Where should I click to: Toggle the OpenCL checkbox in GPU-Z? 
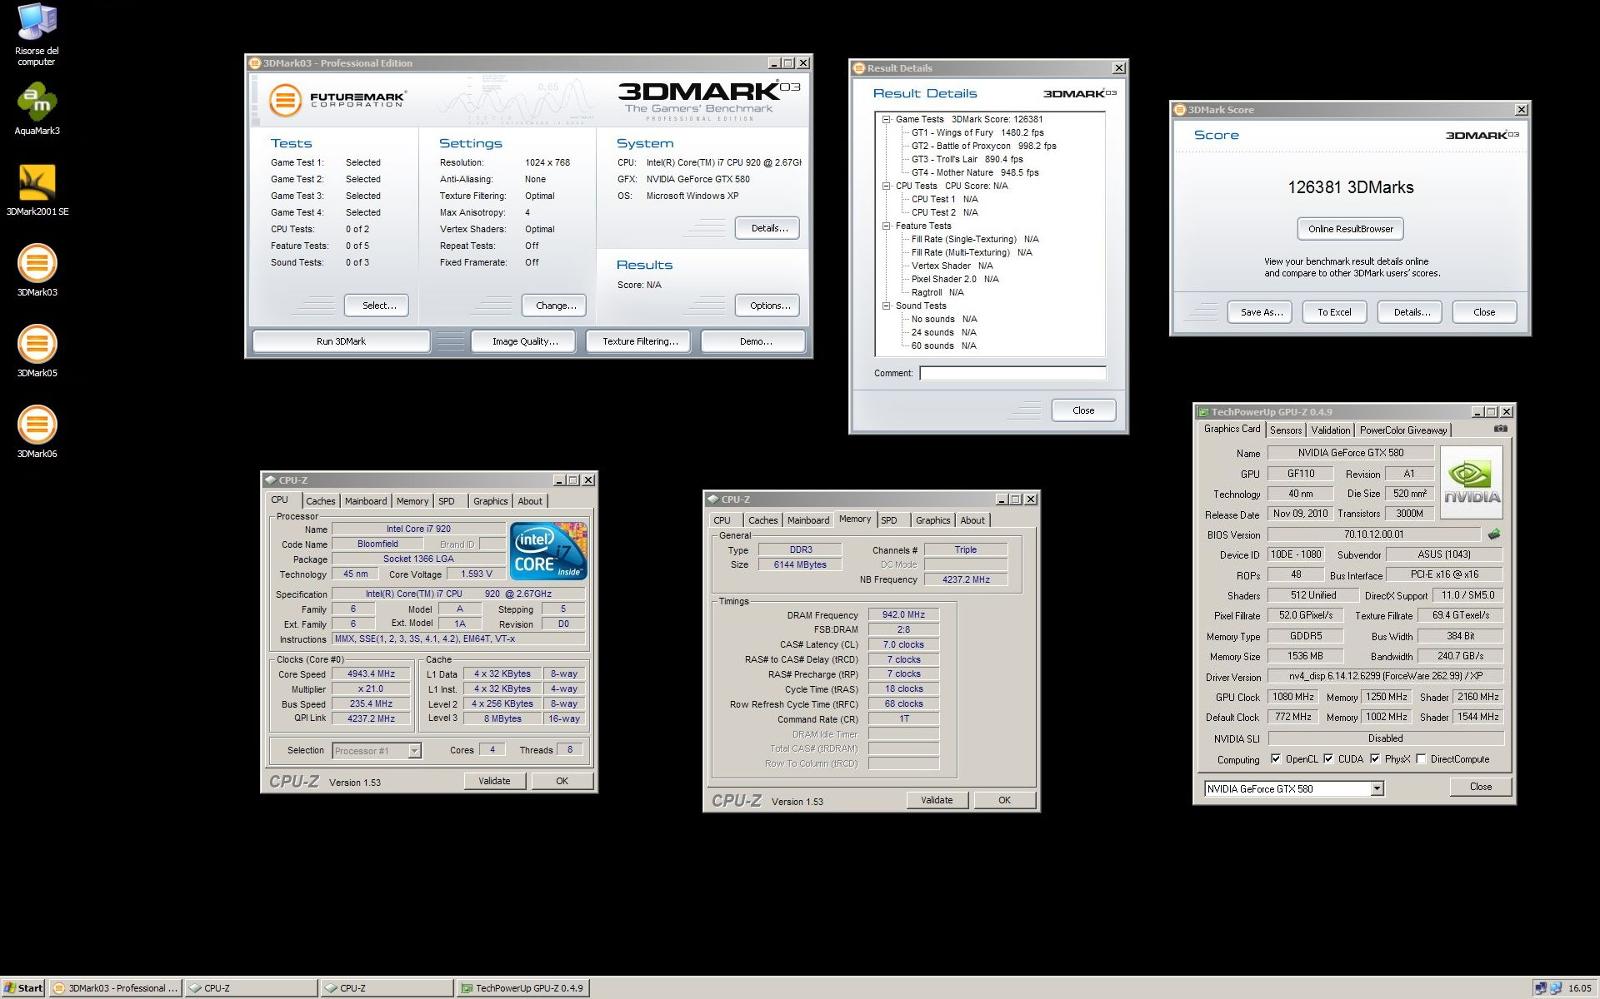tap(1275, 759)
